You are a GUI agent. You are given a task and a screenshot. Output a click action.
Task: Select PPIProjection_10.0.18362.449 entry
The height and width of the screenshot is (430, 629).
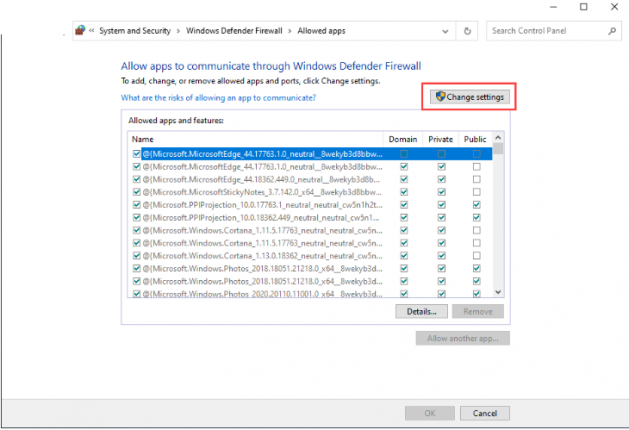(261, 218)
